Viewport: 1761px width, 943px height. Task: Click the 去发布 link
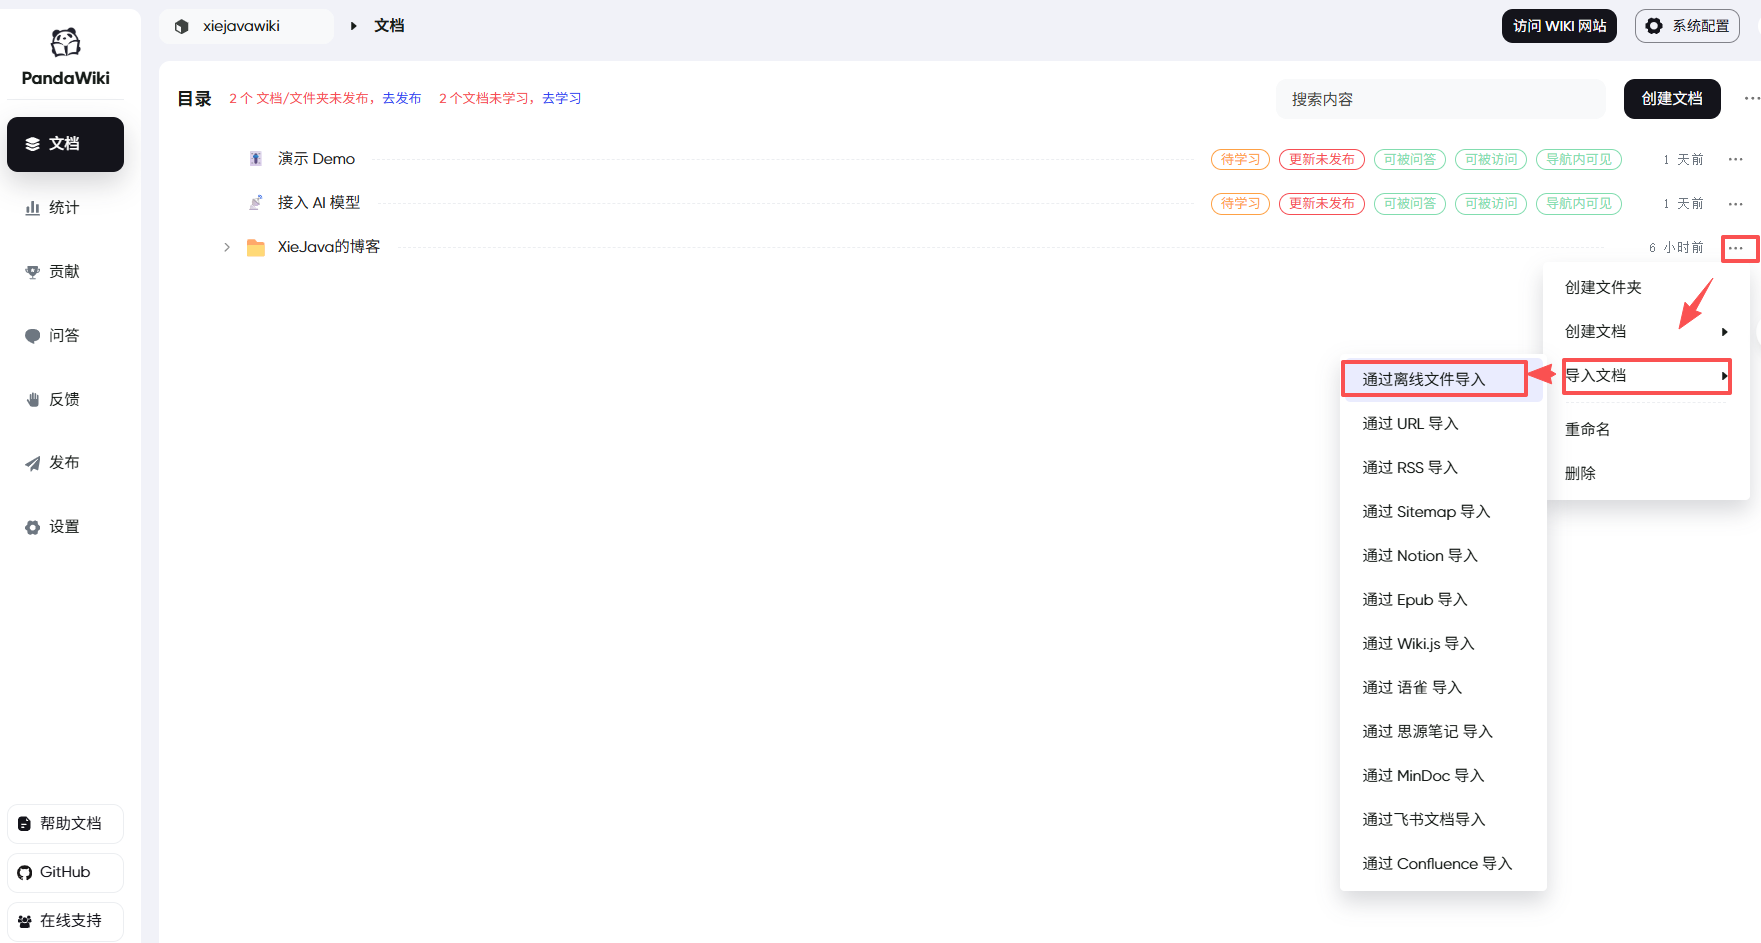tap(401, 99)
